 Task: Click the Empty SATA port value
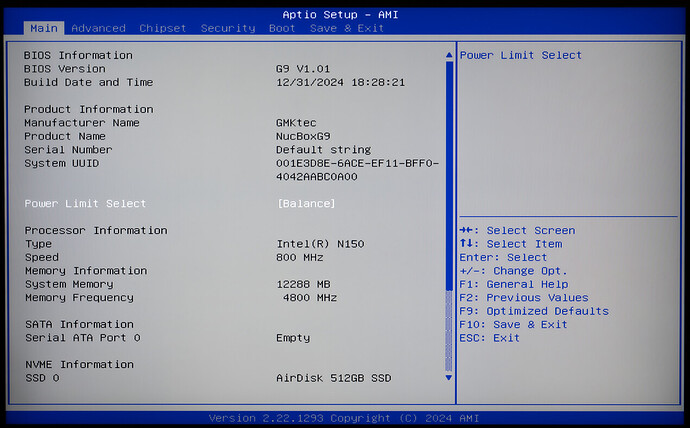(293, 338)
